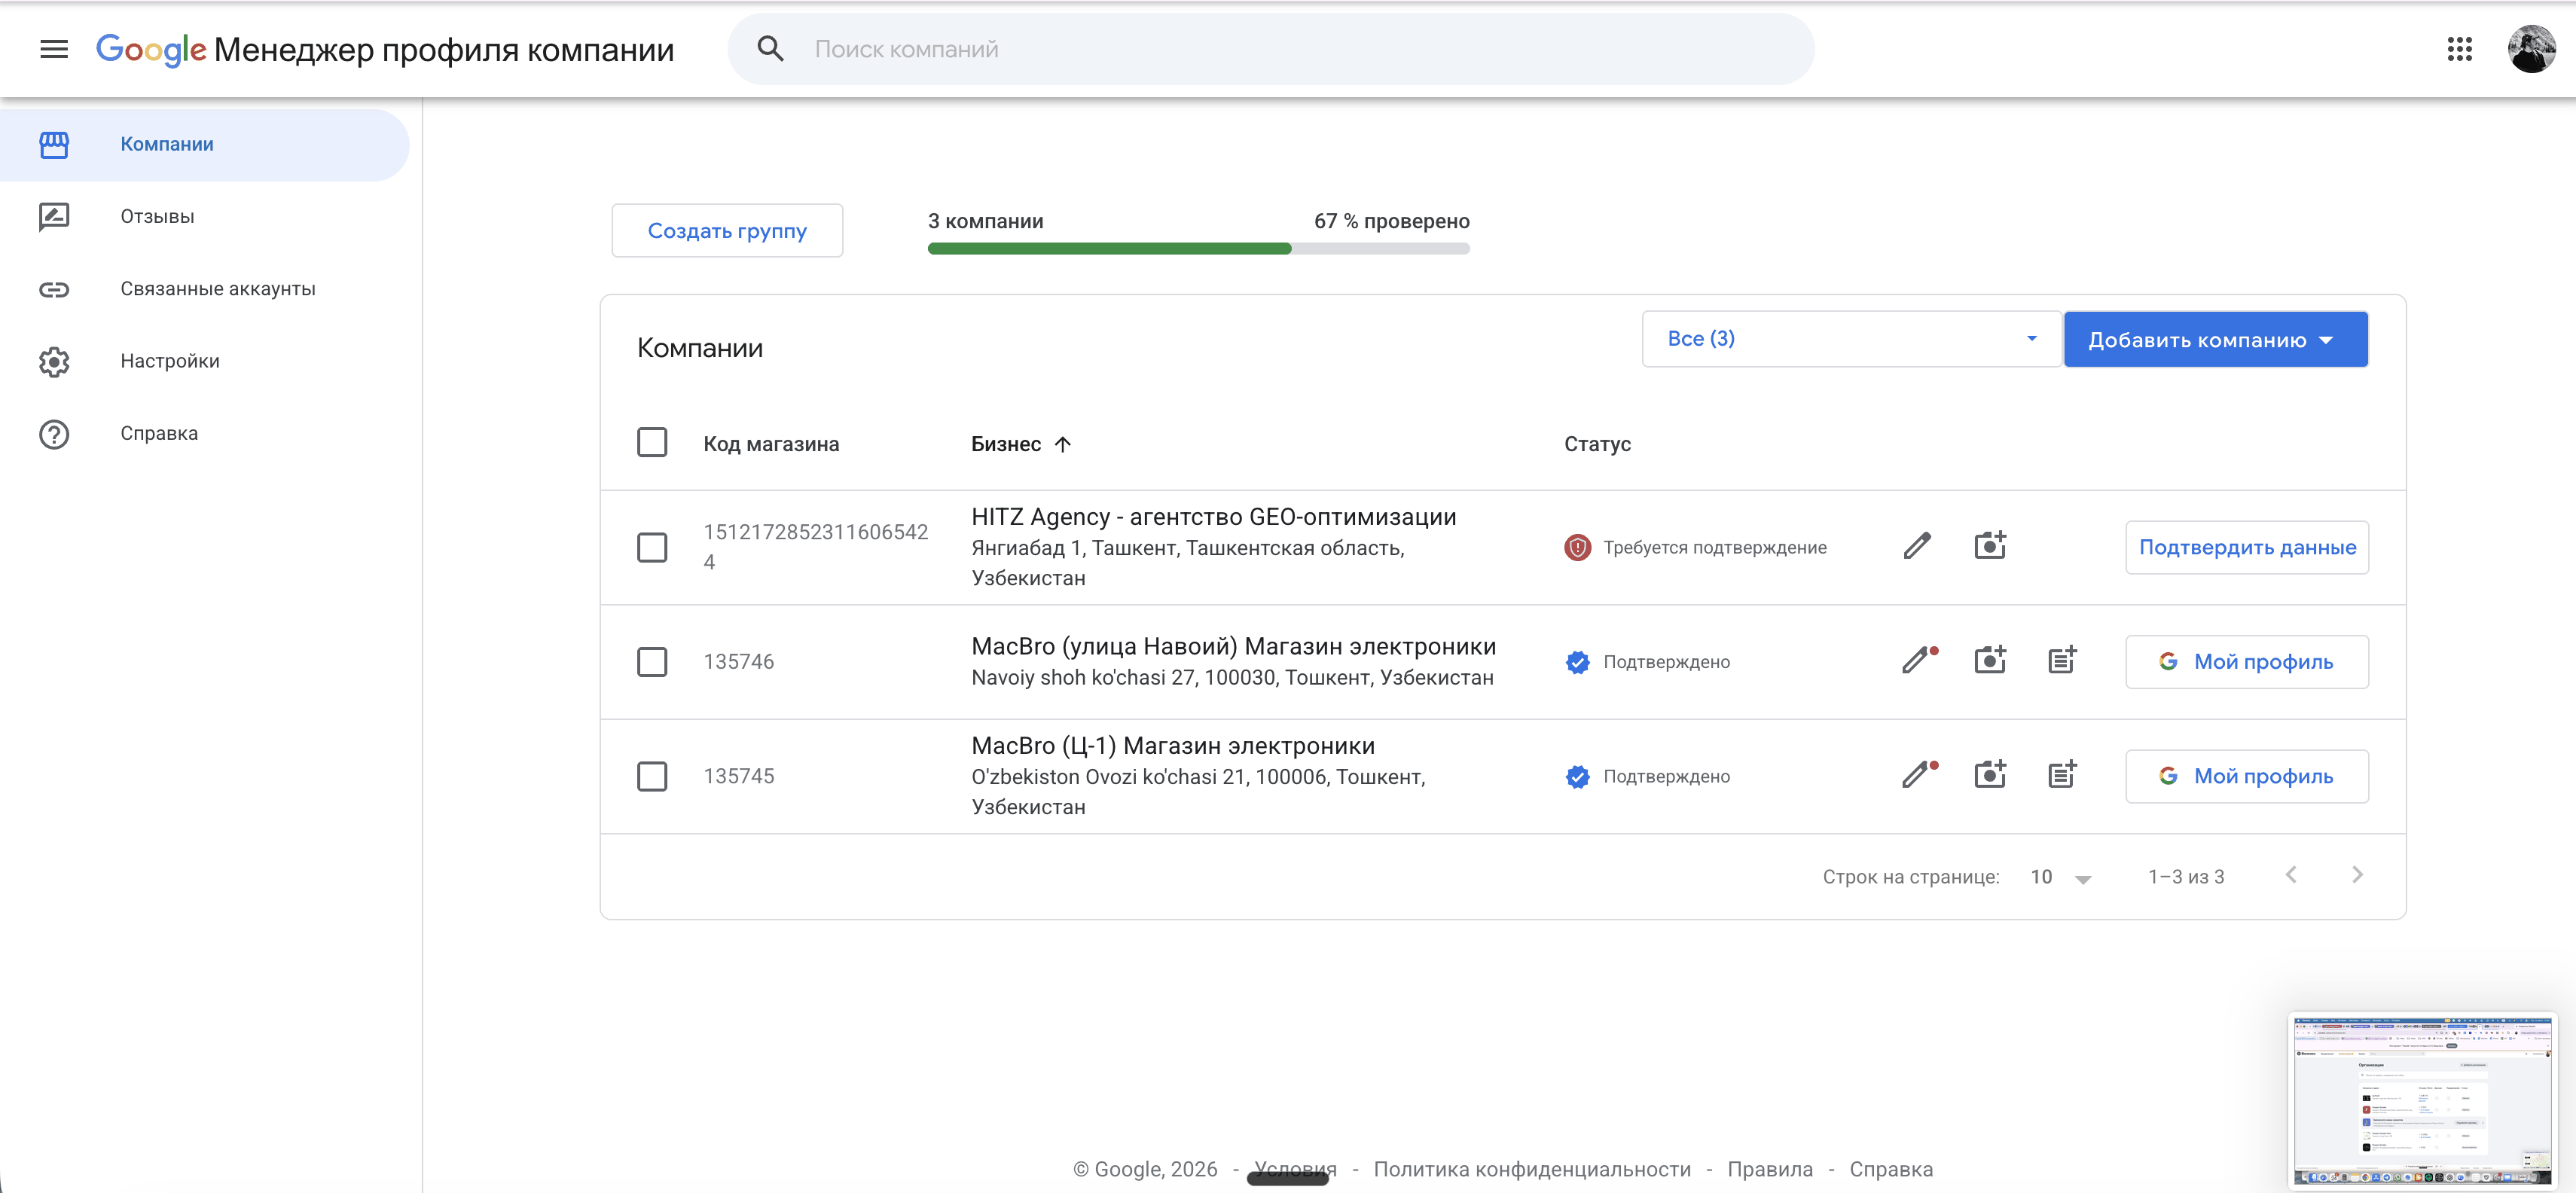Click the Связанные аккаунты link icon
2576x1193 pixels.
(54, 289)
